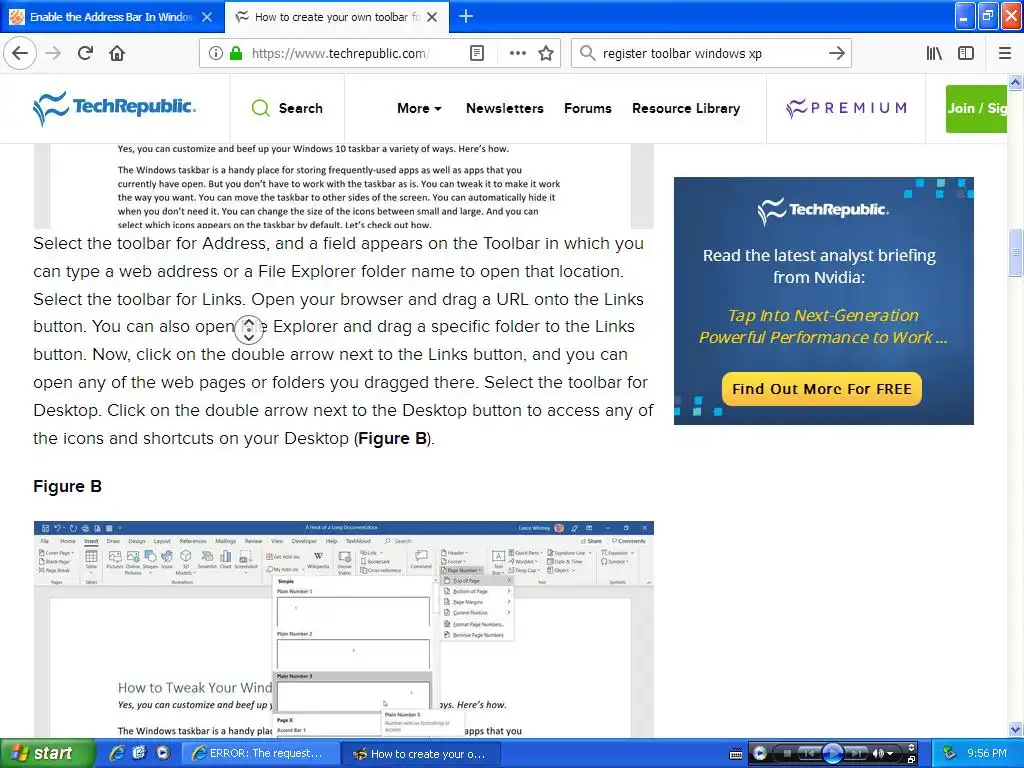Restore the full Windows Media Player window
This screenshot has width=1024, height=768.
click(x=912, y=760)
